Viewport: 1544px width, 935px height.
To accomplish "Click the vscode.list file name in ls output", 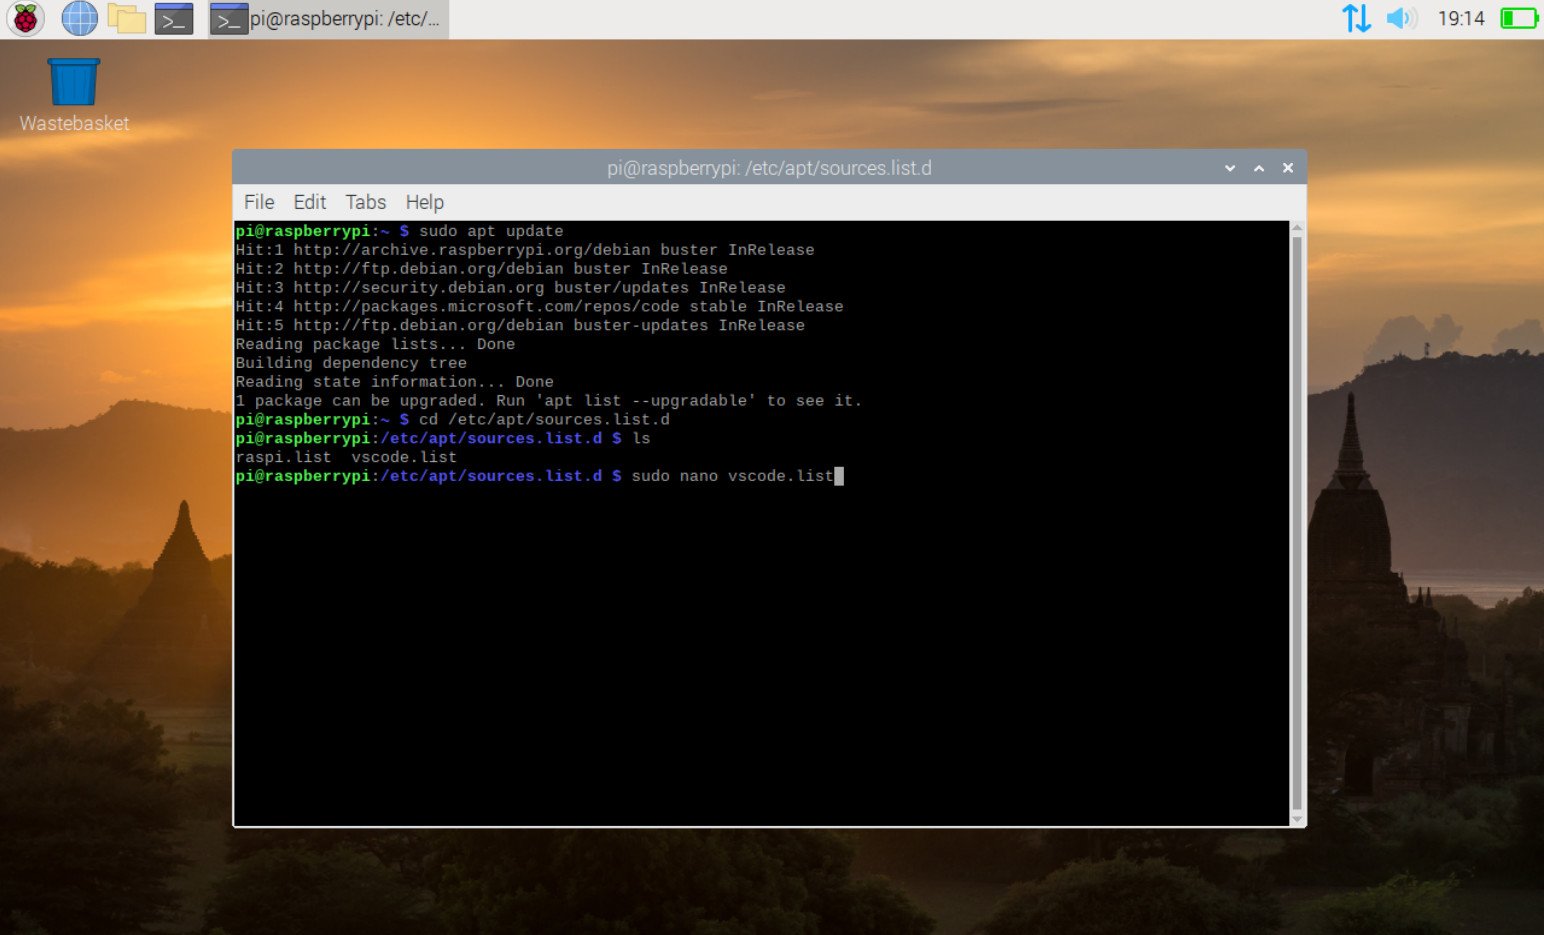I will (x=404, y=458).
